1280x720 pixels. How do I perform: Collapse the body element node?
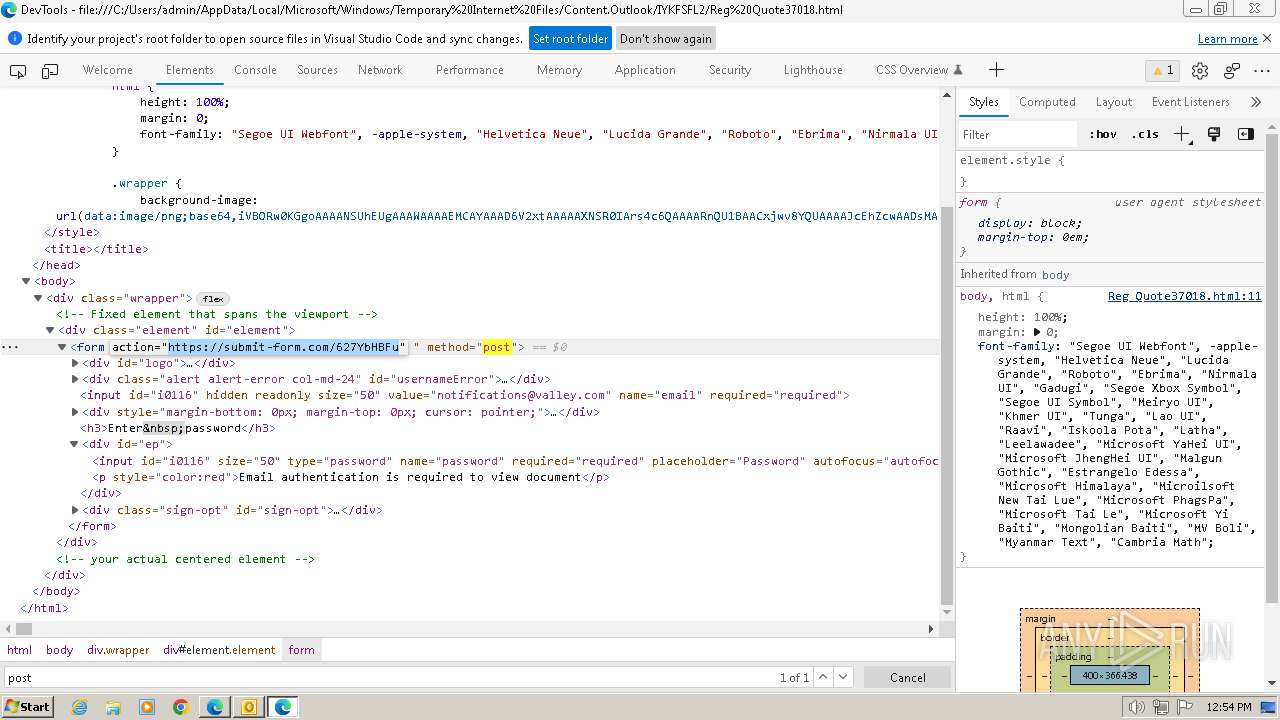pos(27,281)
